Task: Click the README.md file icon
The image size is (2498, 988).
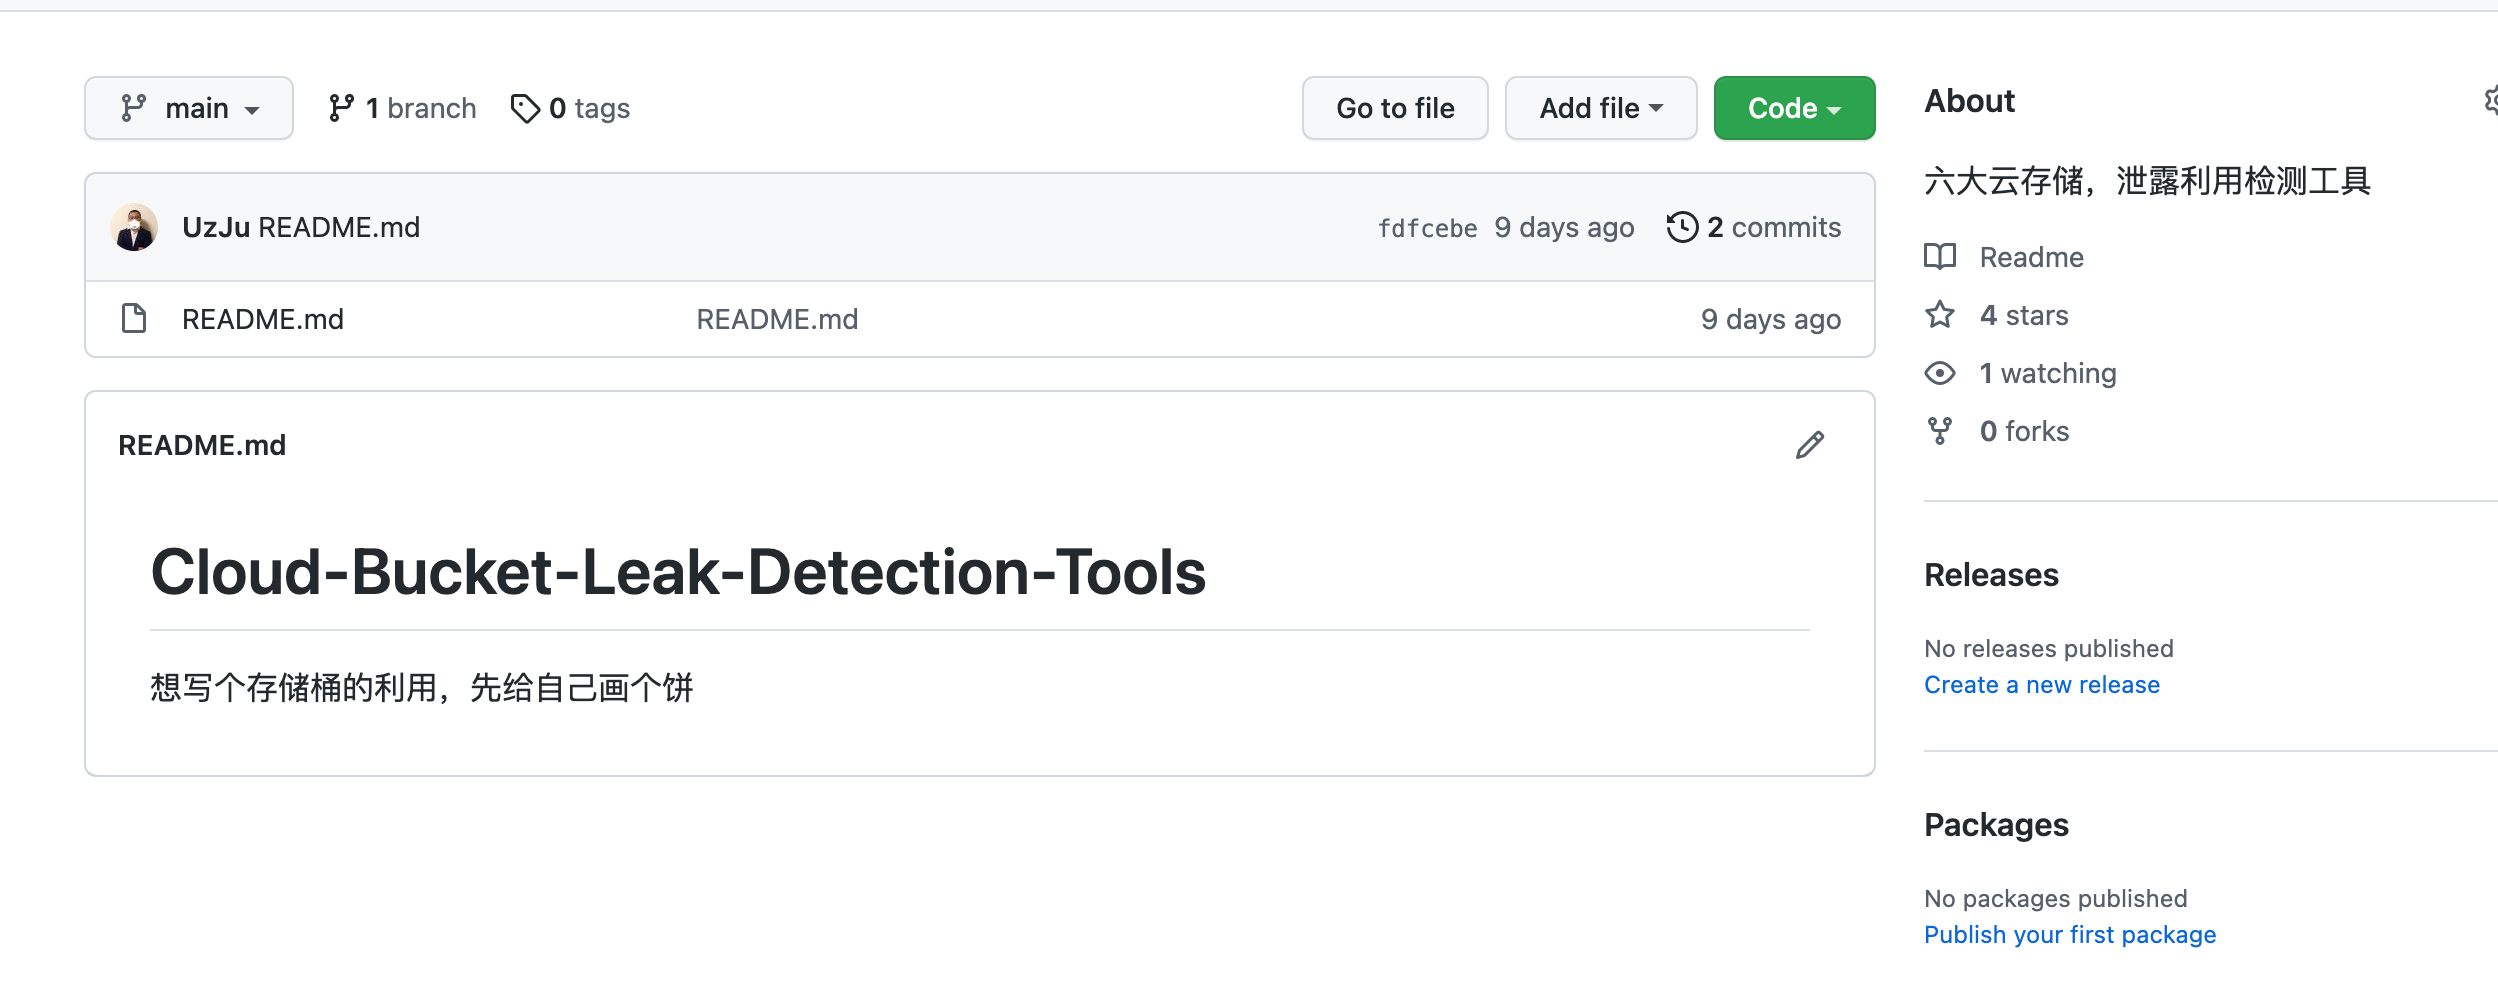Action: (x=134, y=319)
